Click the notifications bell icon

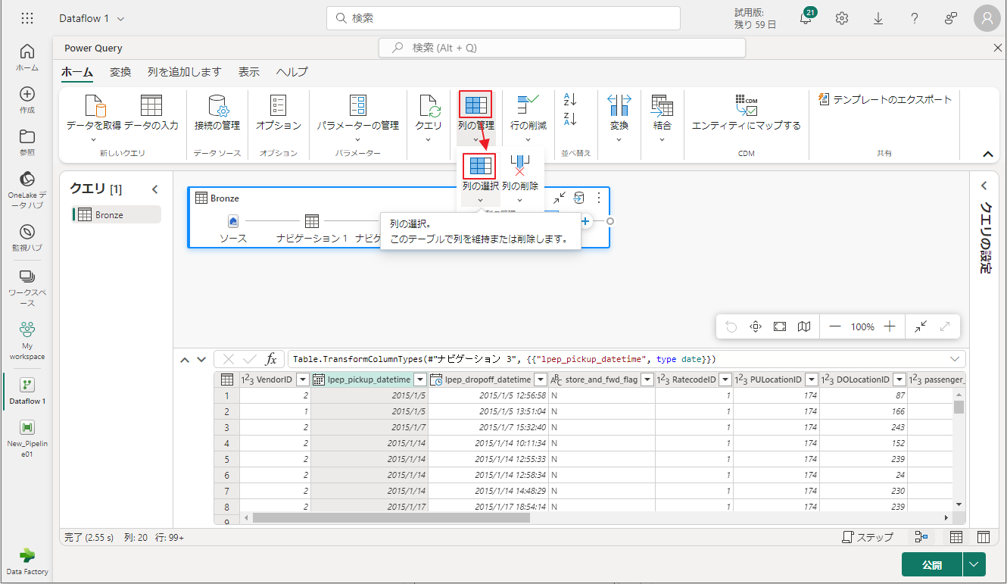(806, 18)
